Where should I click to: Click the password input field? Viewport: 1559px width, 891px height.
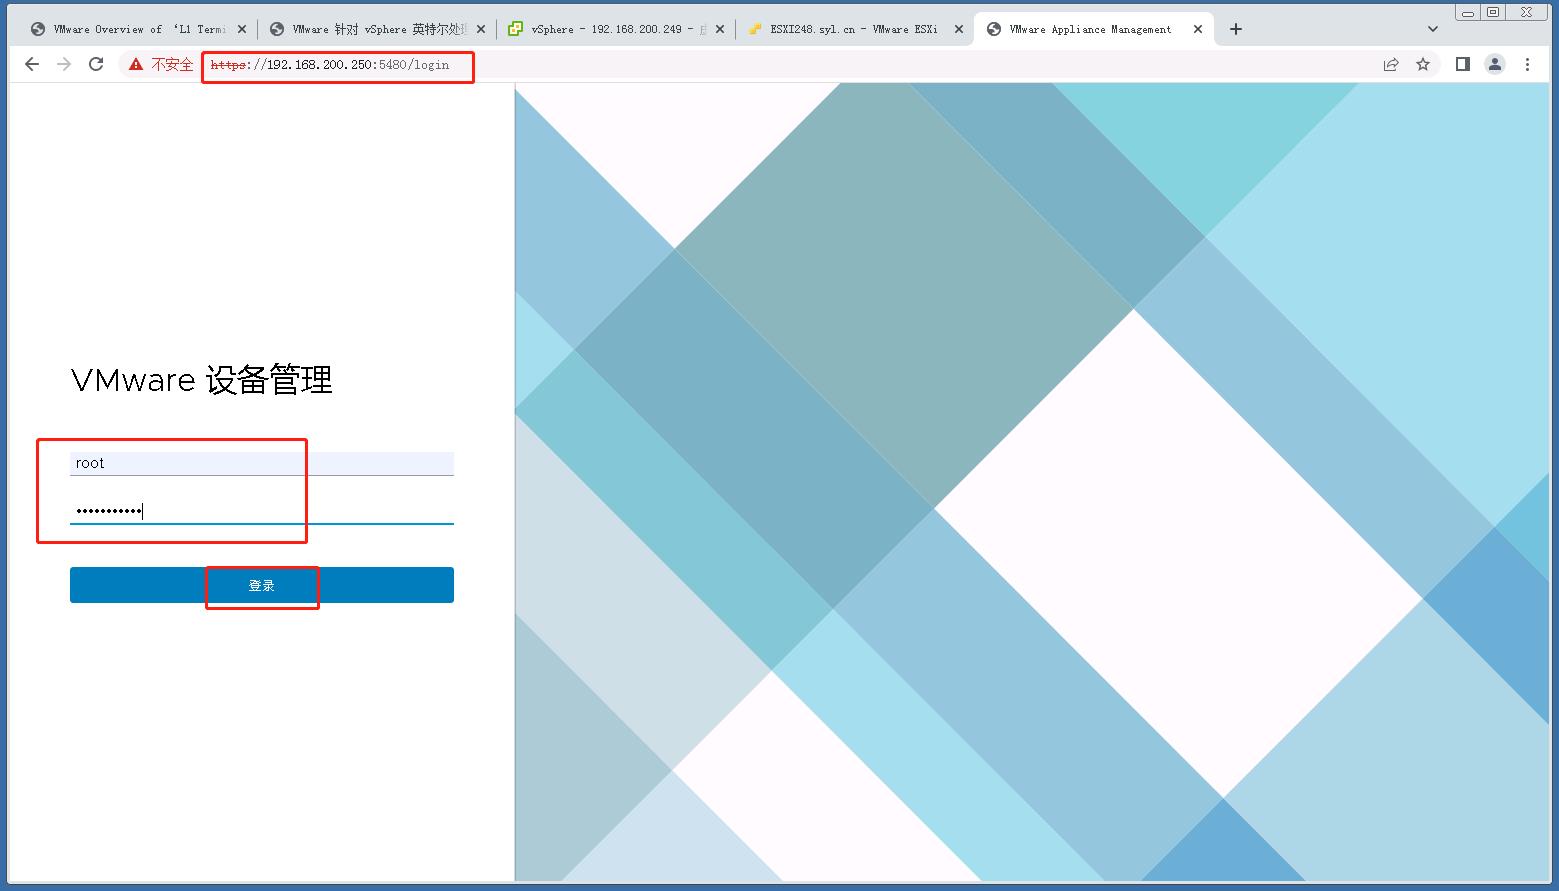262,511
